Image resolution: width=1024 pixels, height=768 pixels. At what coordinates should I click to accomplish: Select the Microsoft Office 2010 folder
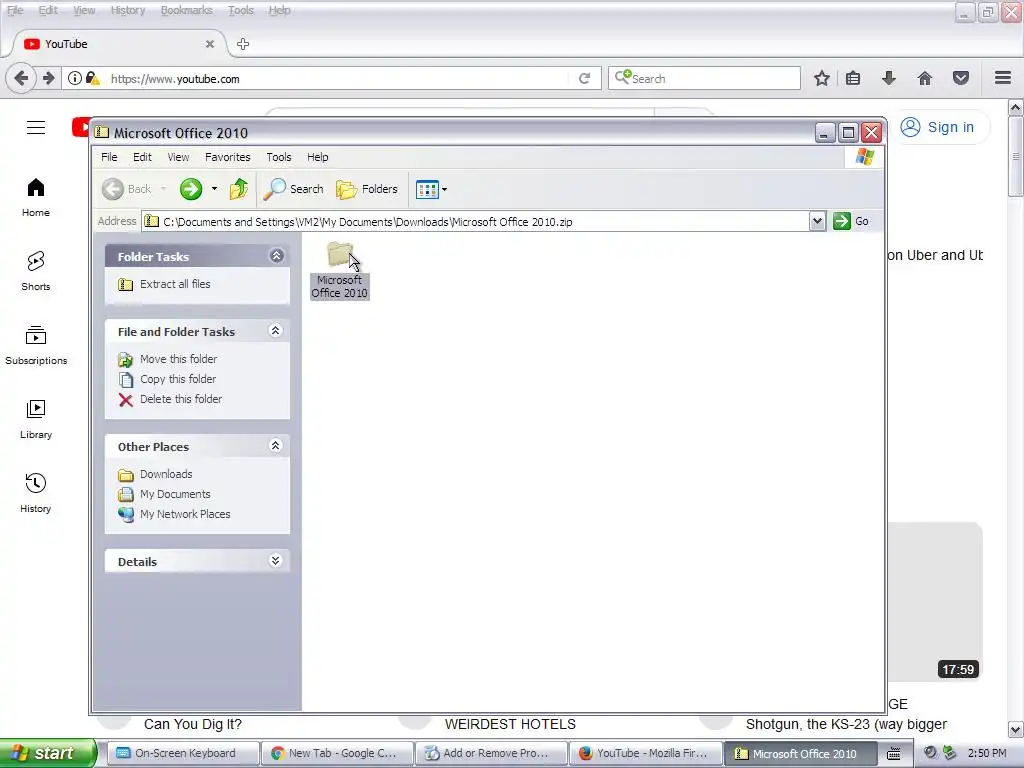[340, 270]
